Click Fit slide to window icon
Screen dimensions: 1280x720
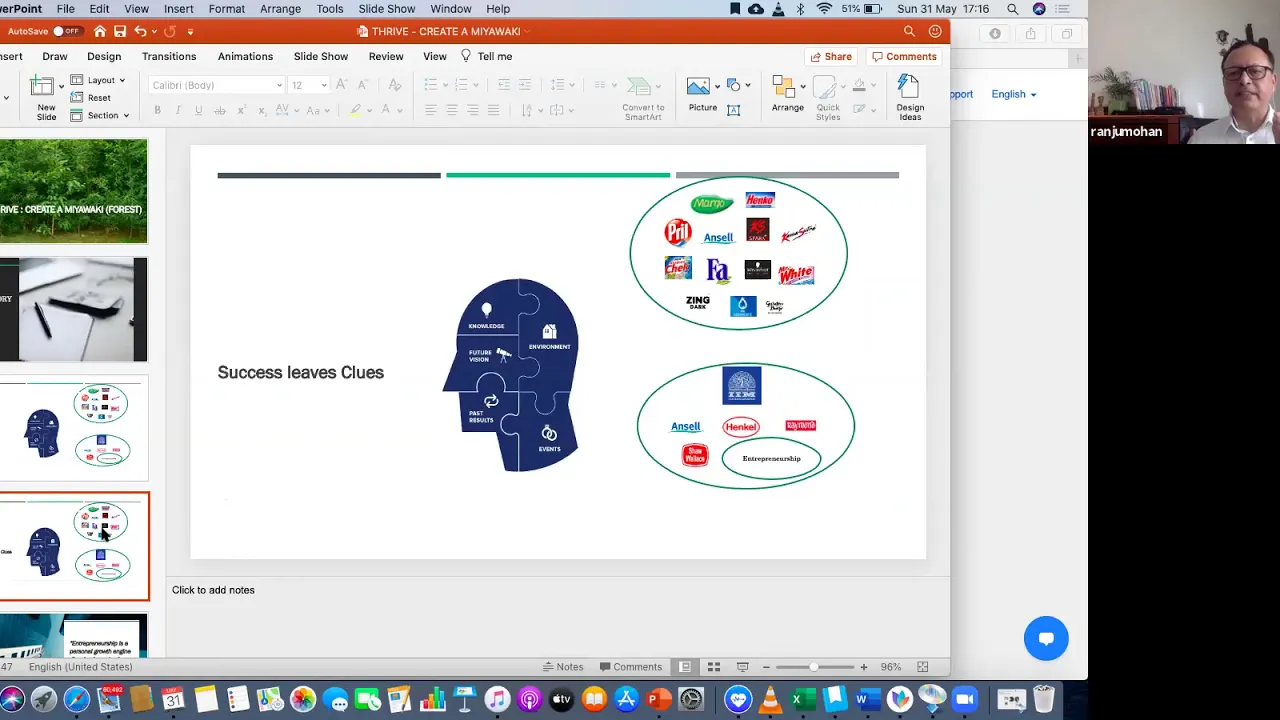(x=923, y=667)
